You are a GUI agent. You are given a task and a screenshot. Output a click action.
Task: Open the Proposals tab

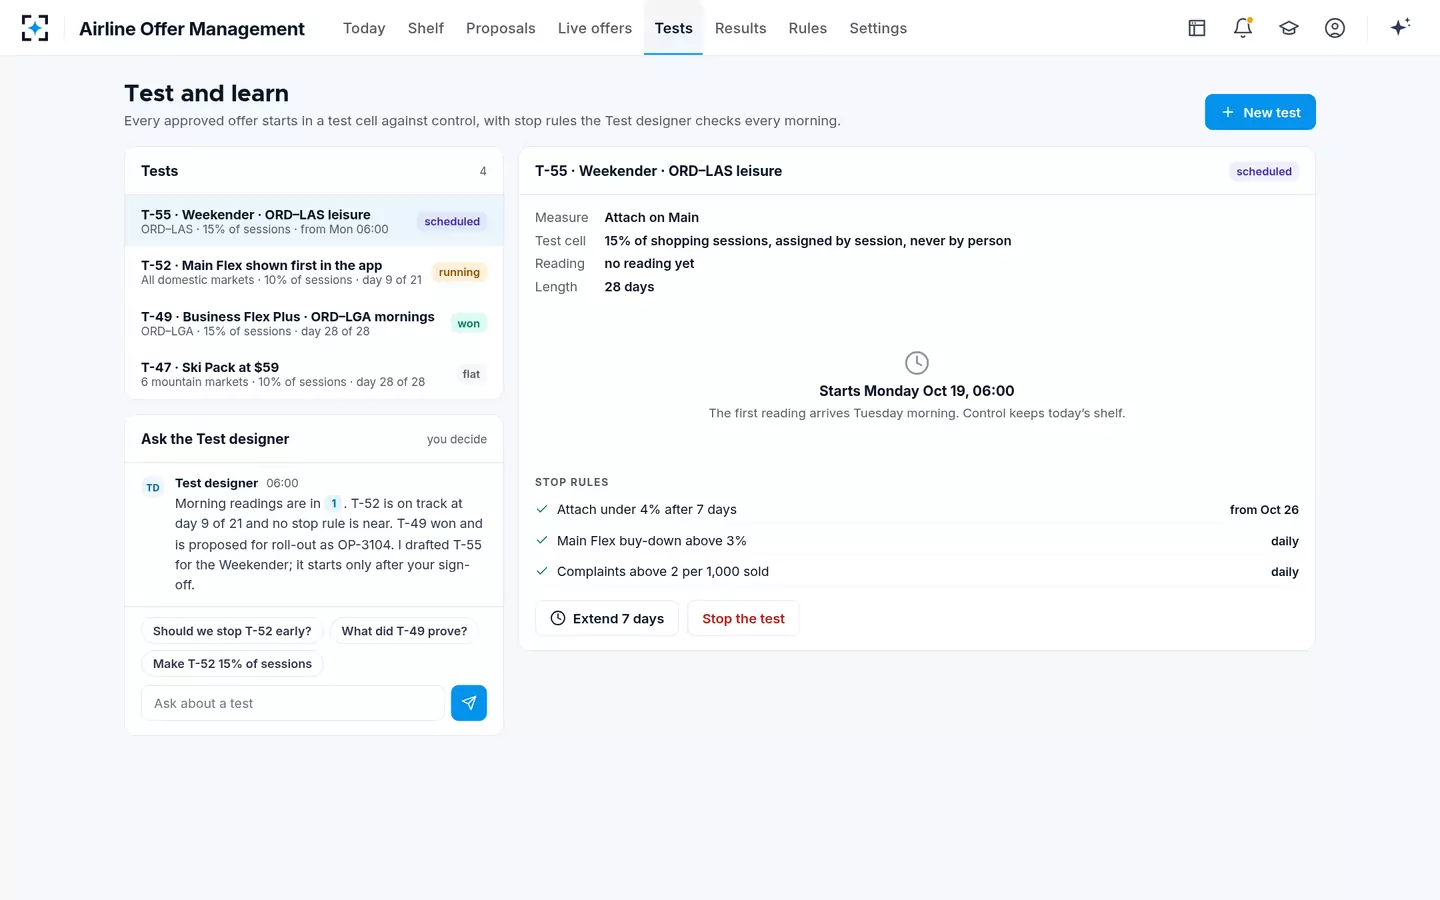[x=501, y=28]
